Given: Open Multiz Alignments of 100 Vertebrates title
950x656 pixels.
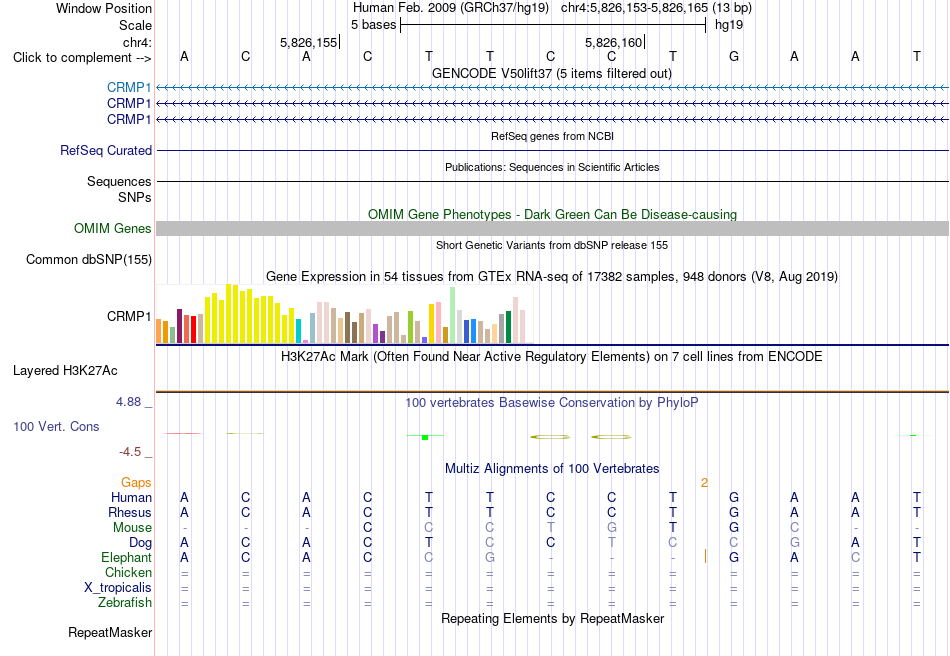Looking at the screenshot, I should click(x=552, y=468).
